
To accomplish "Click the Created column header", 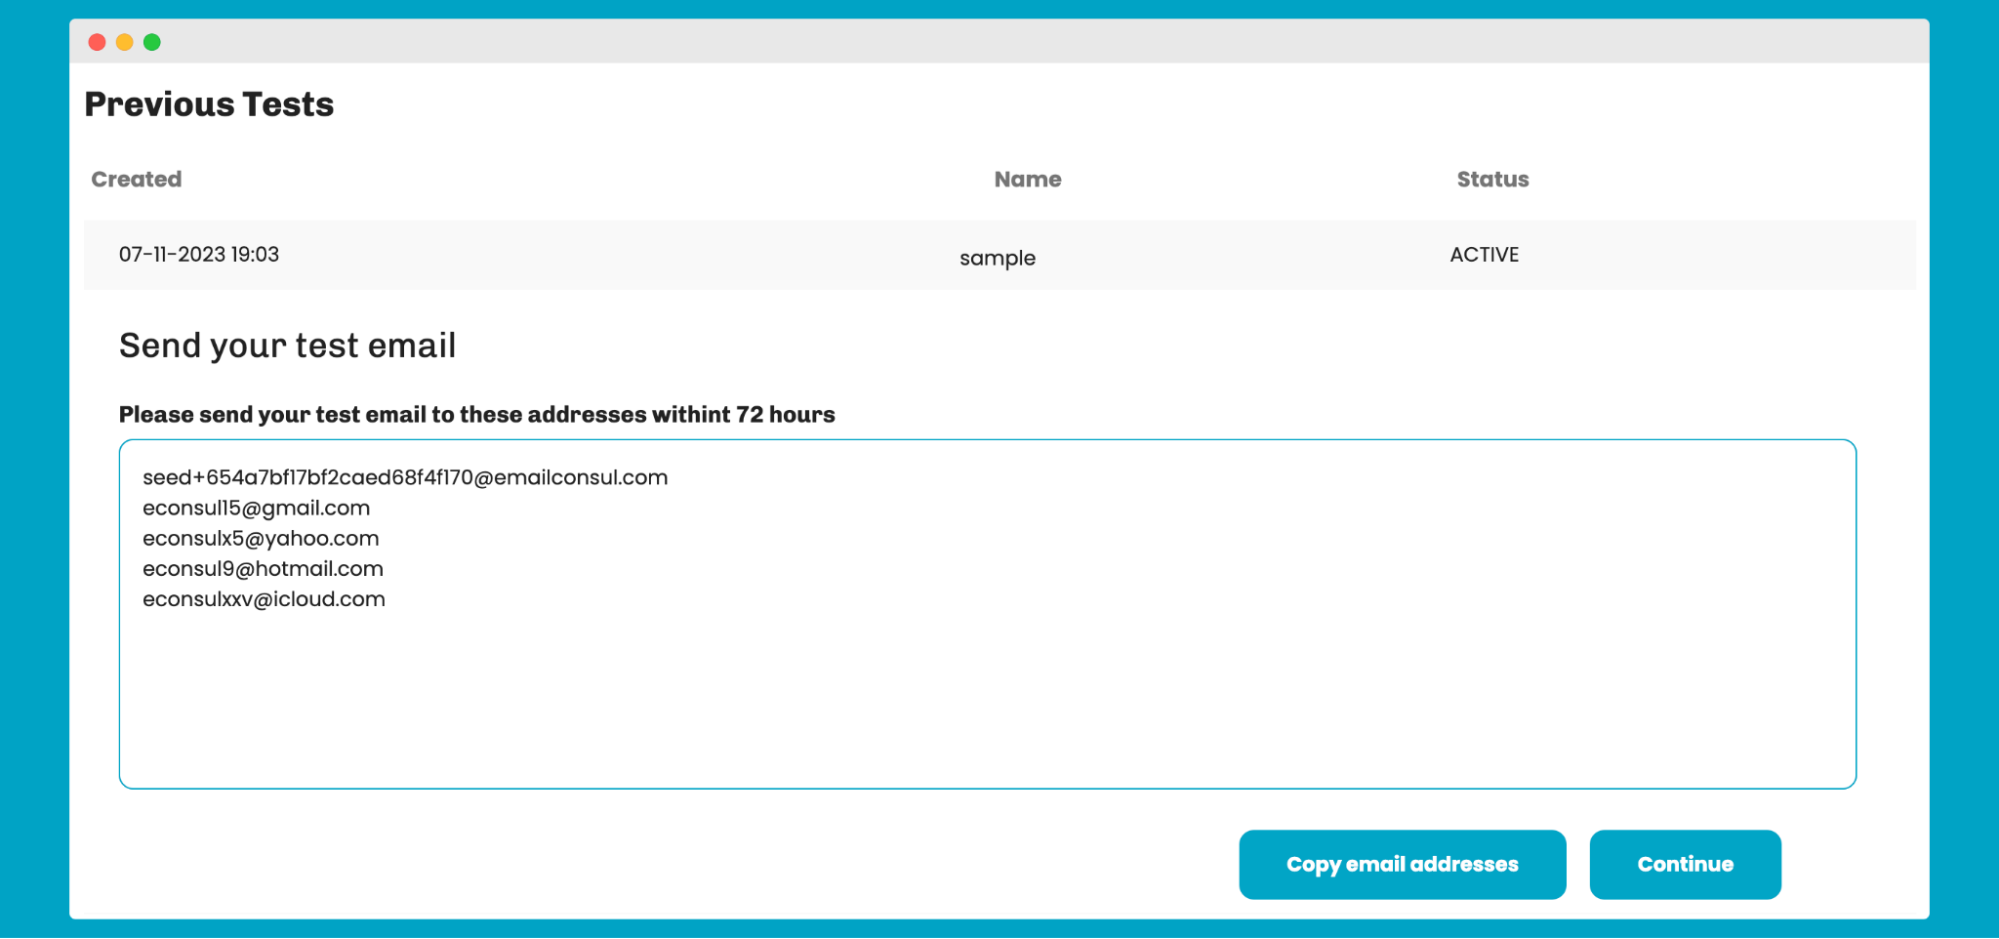I will click(x=137, y=179).
